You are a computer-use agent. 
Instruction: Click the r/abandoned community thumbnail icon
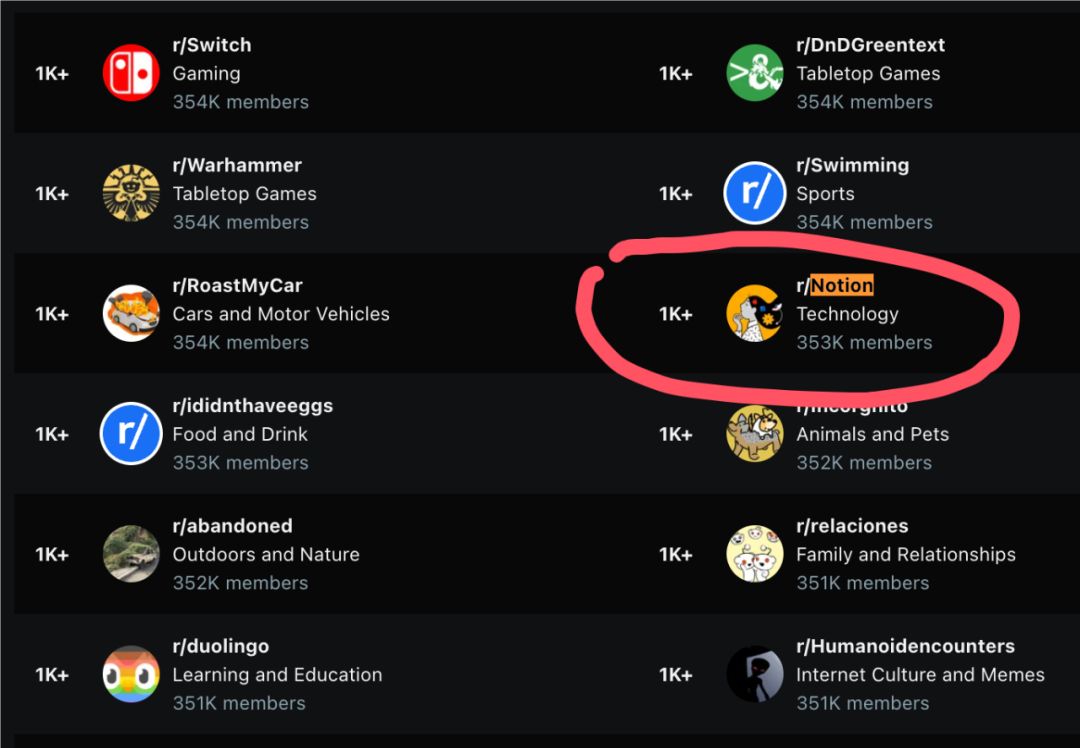[131, 554]
